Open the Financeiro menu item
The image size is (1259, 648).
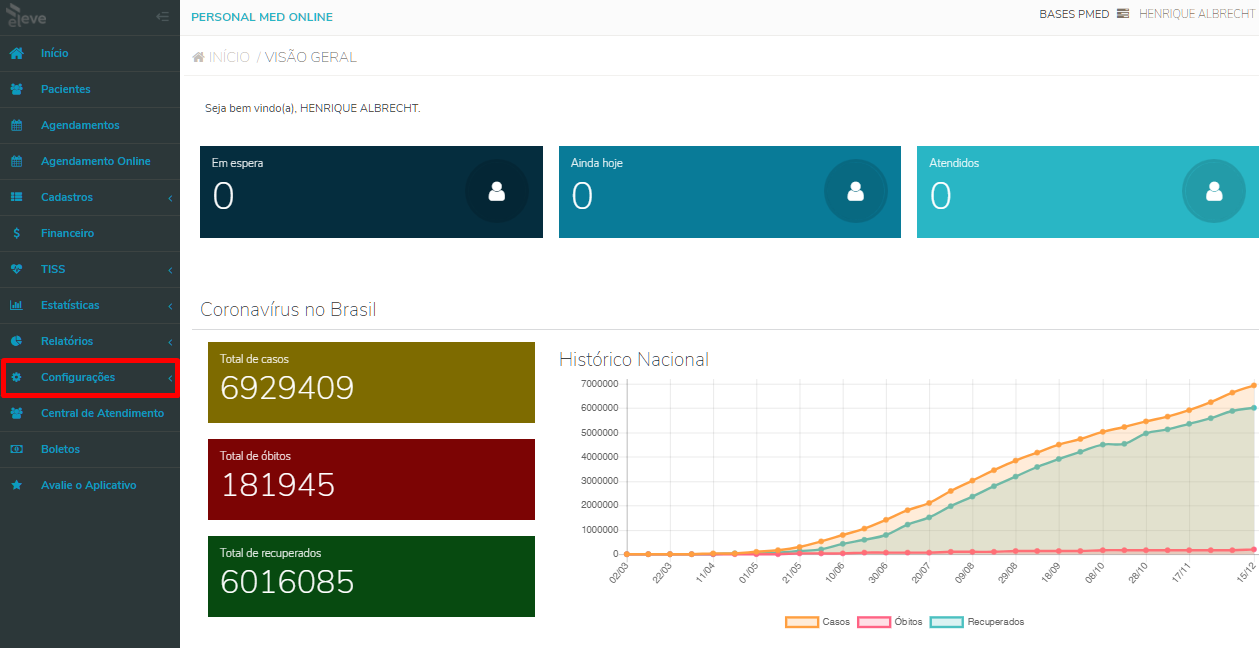90,233
